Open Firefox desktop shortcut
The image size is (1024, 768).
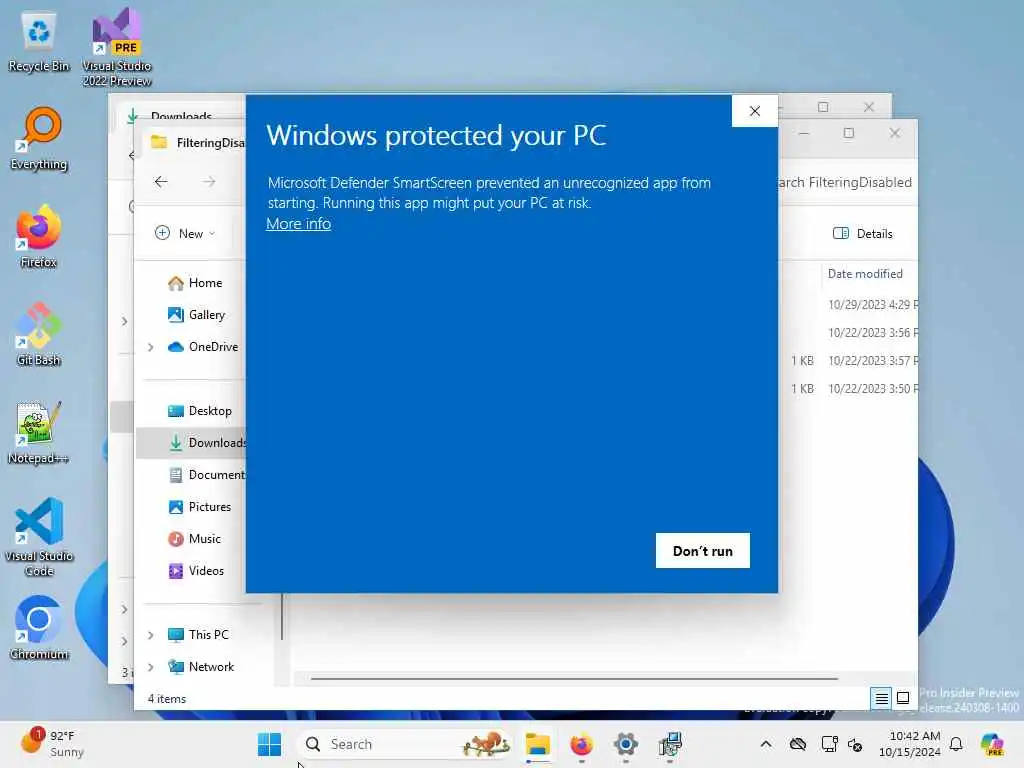pos(39,237)
